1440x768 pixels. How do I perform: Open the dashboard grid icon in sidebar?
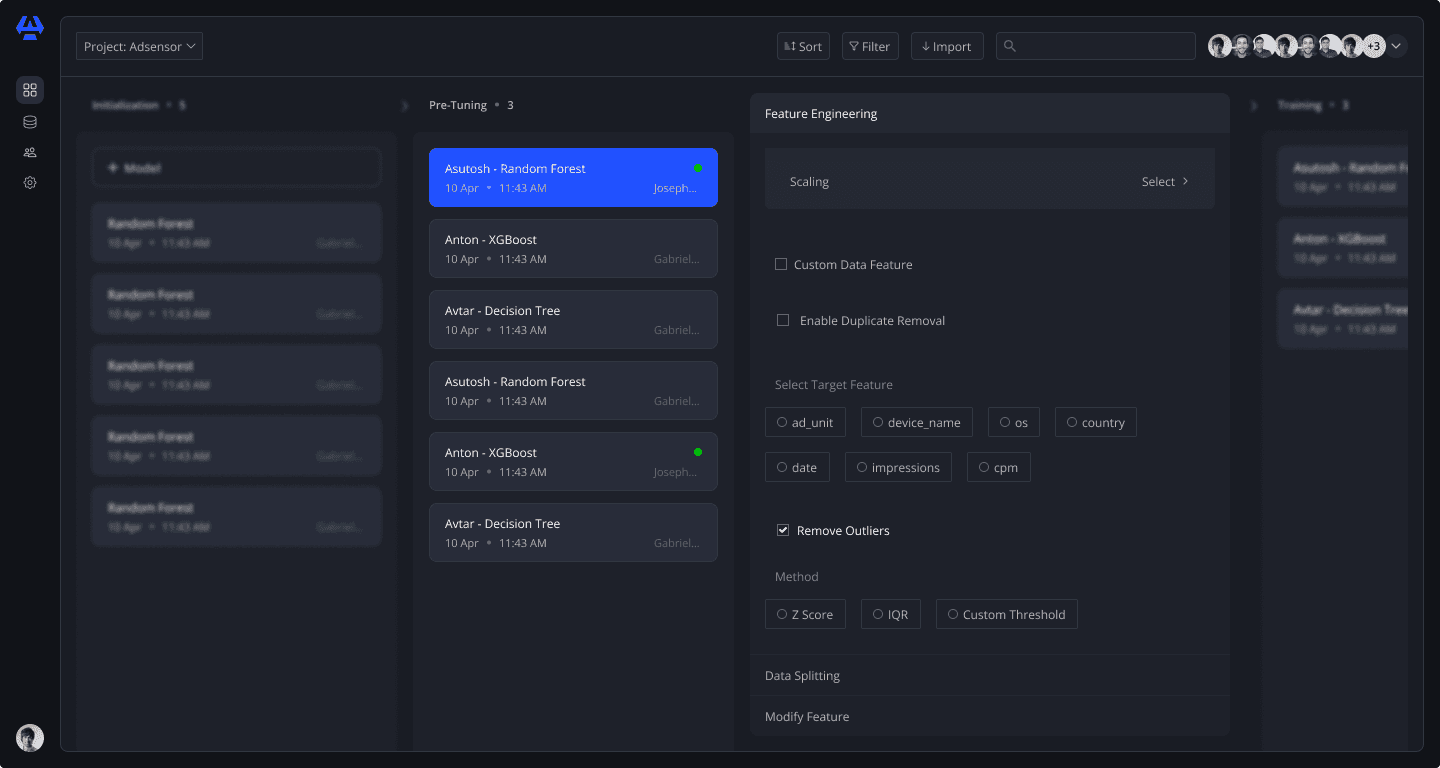point(30,90)
